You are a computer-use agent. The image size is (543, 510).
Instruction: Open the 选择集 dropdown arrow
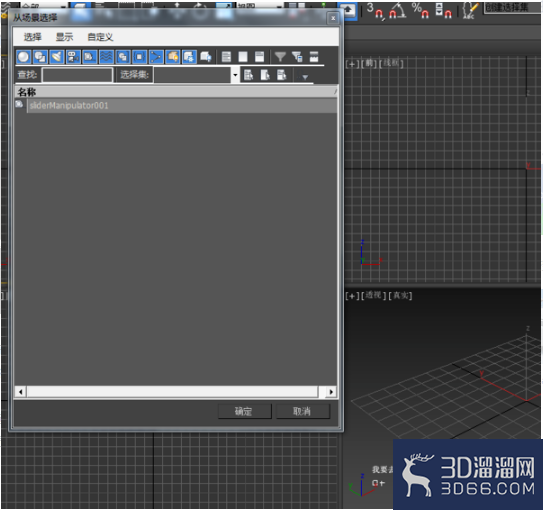point(235,75)
